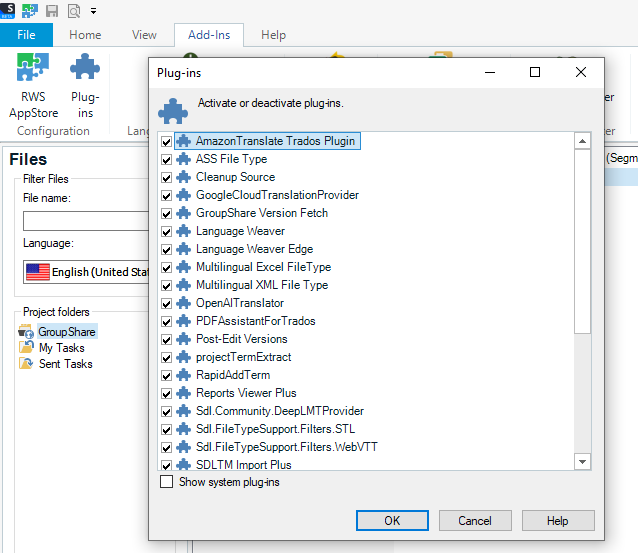Select the Post-Edit Versions entry
Viewport: 638px width, 553px height.
(x=242, y=339)
